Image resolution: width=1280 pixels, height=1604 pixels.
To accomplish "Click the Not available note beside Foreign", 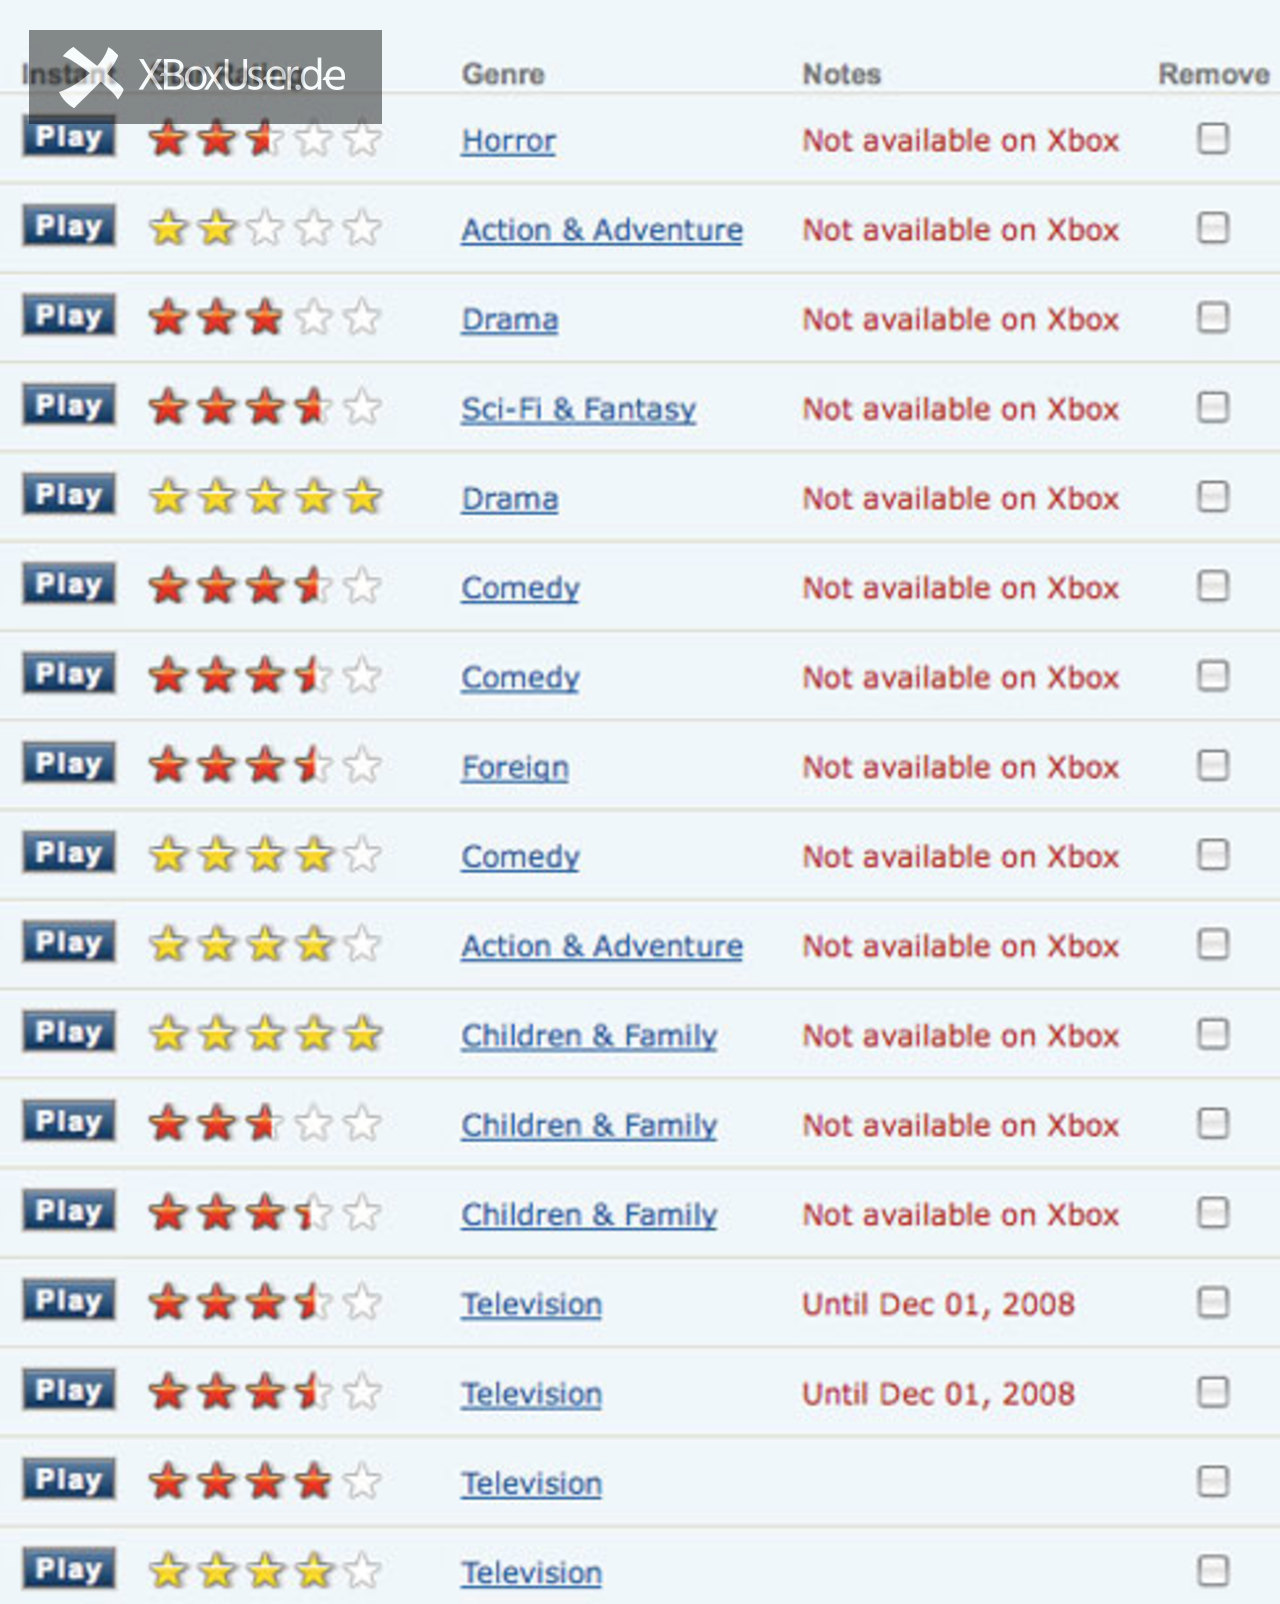I will (x=961, y=767).
